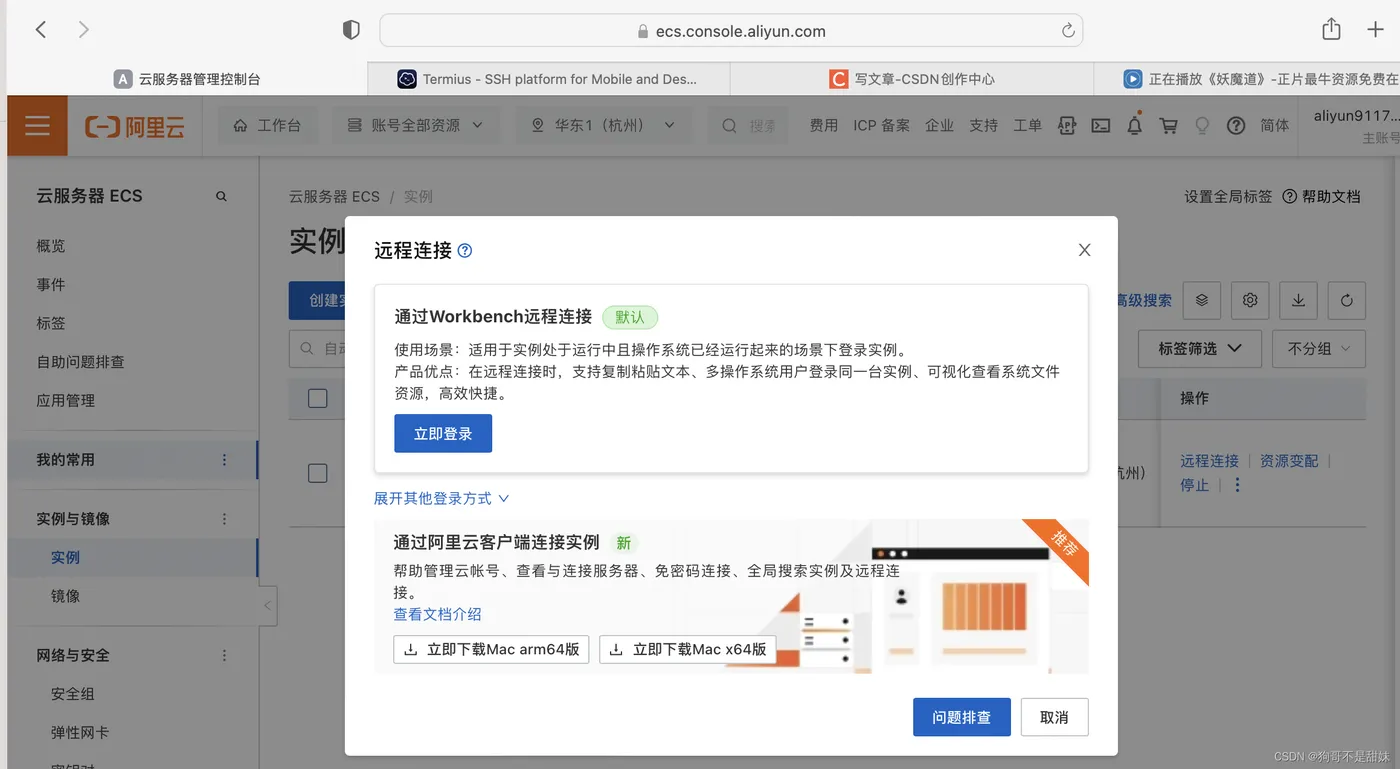The width and height of the screenshot is (1400, 769).
Task: Go back in the browser
Action: coord(41,30)
